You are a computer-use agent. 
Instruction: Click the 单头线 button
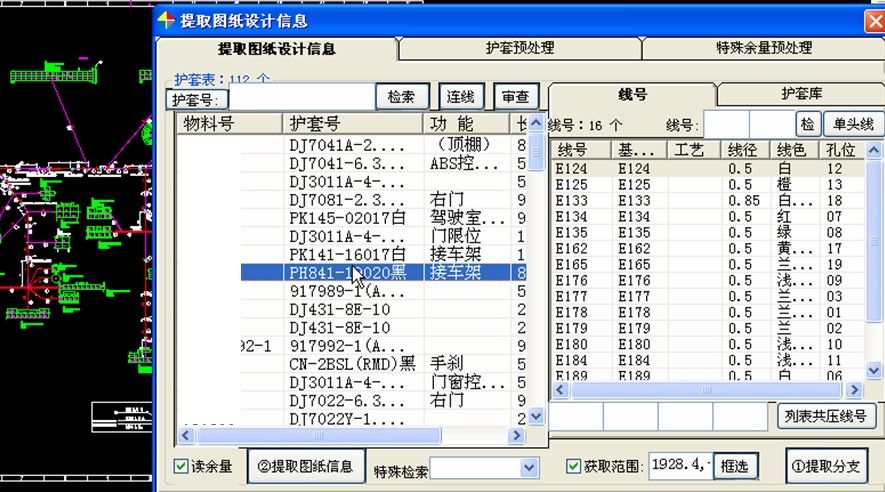pyautogui.click(x=853, y=124)
